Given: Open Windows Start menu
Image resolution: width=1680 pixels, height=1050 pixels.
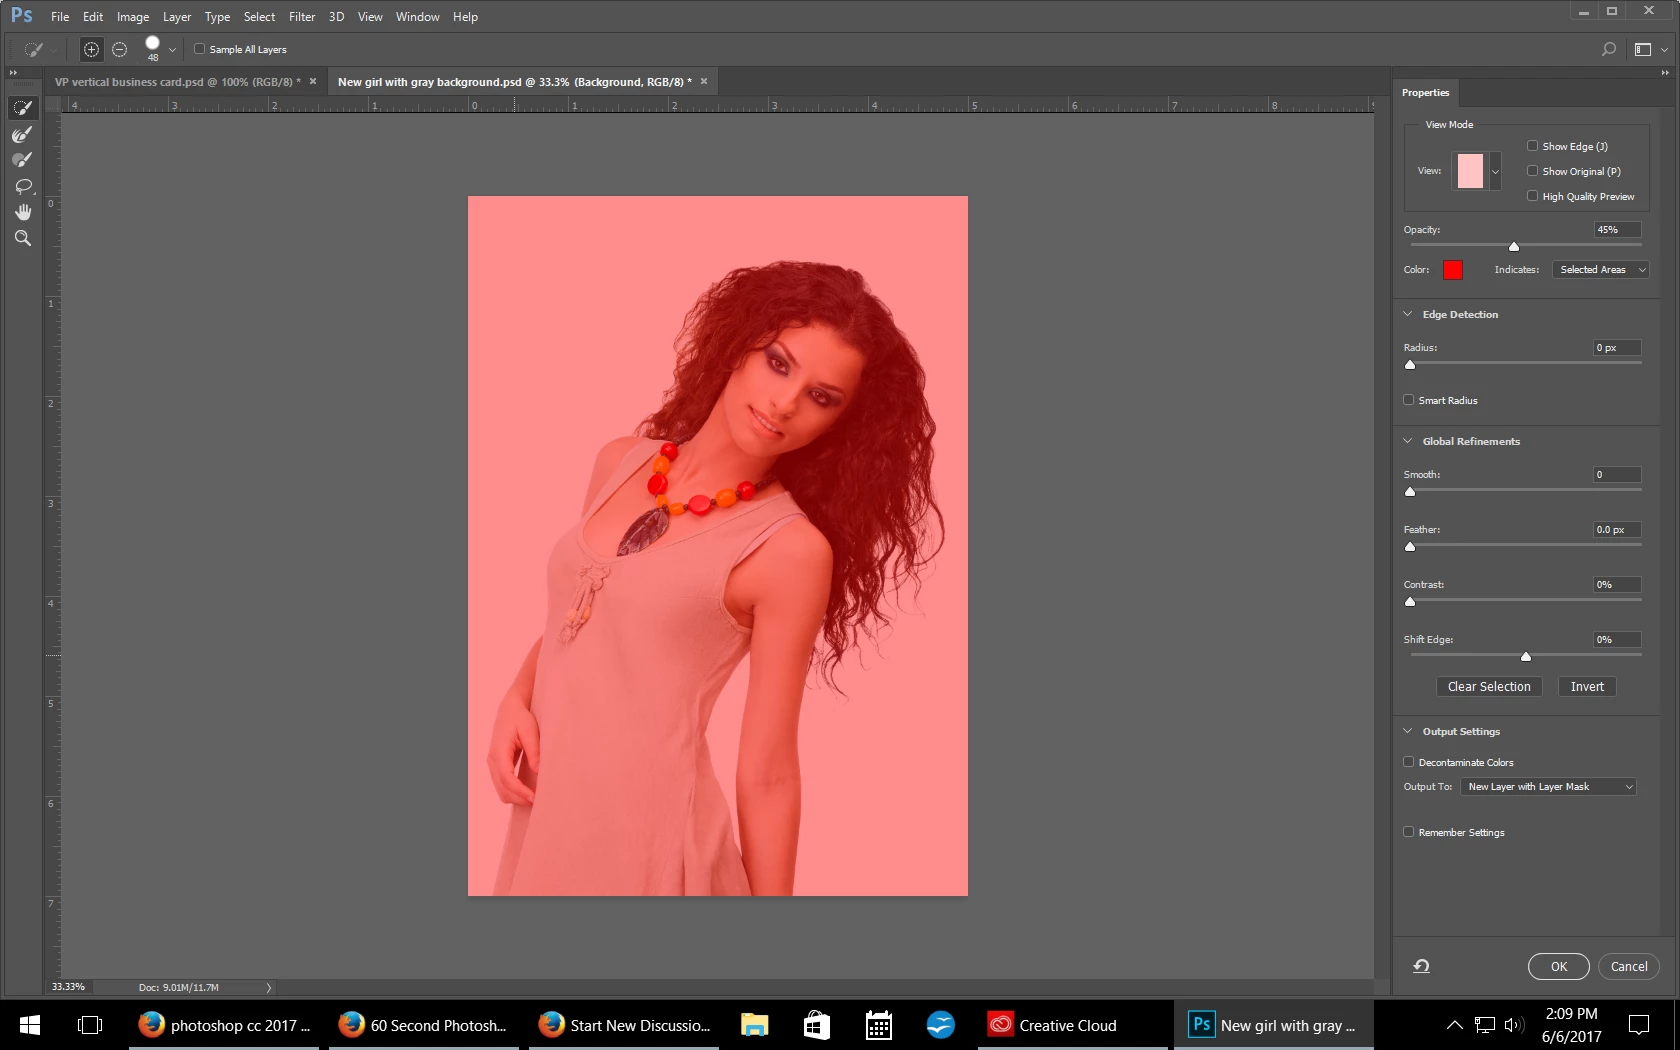Looking at the screenshot, I should [x=30, y=1025].
